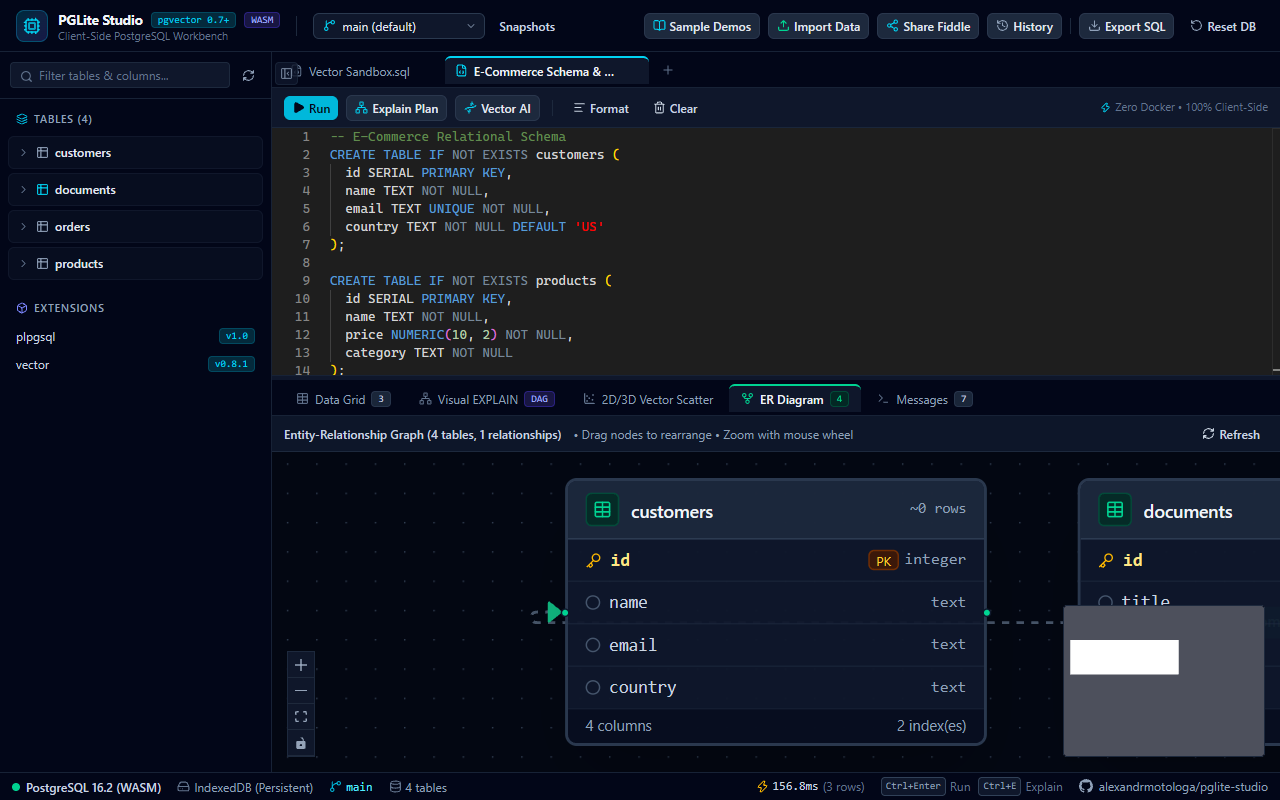The image size is (1280, 800).
Task: Click the PGLite Studio logo icon
Action: [32, 26]
